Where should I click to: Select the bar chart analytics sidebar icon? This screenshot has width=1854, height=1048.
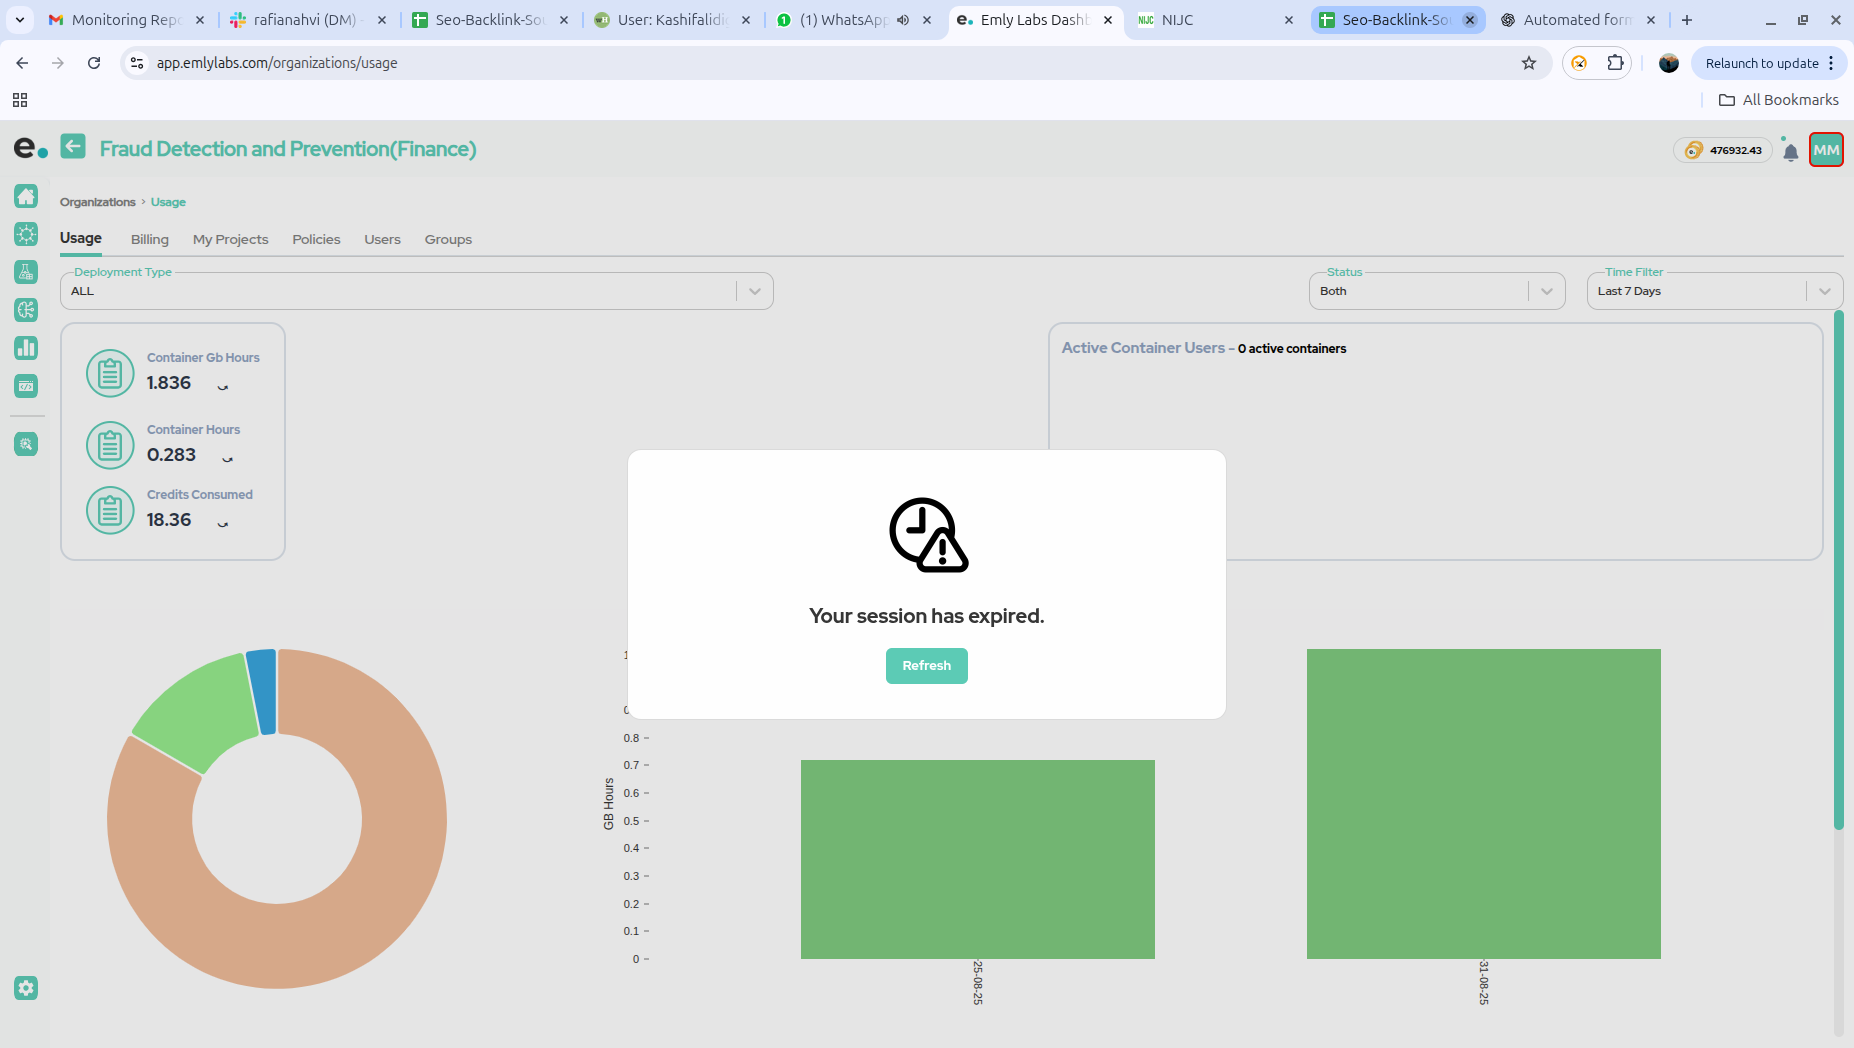26,348
